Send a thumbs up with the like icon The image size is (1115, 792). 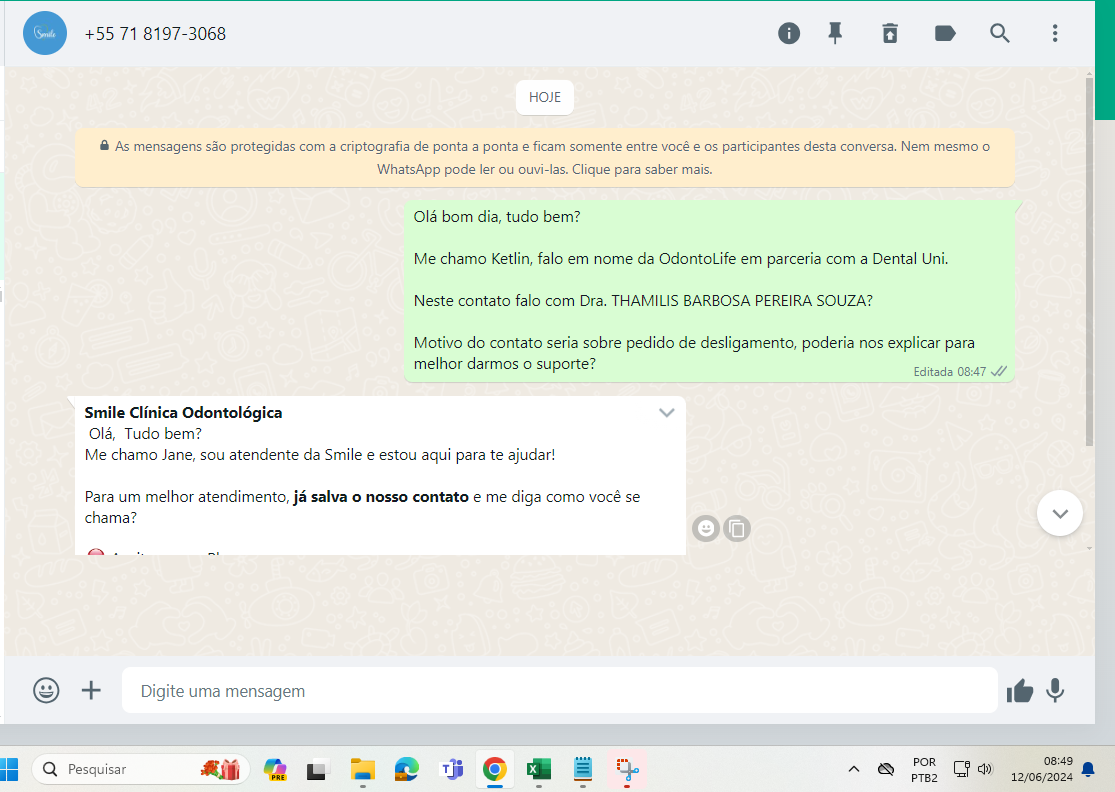click(x=1020, y=690)
